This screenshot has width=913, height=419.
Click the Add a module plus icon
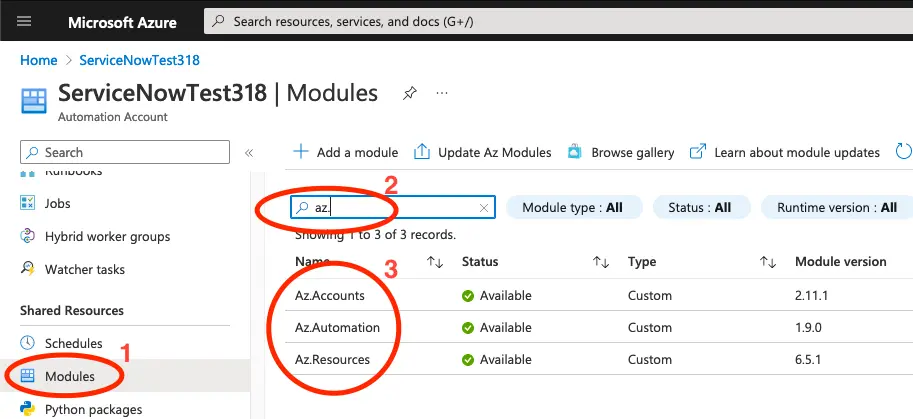coord(300,152)
